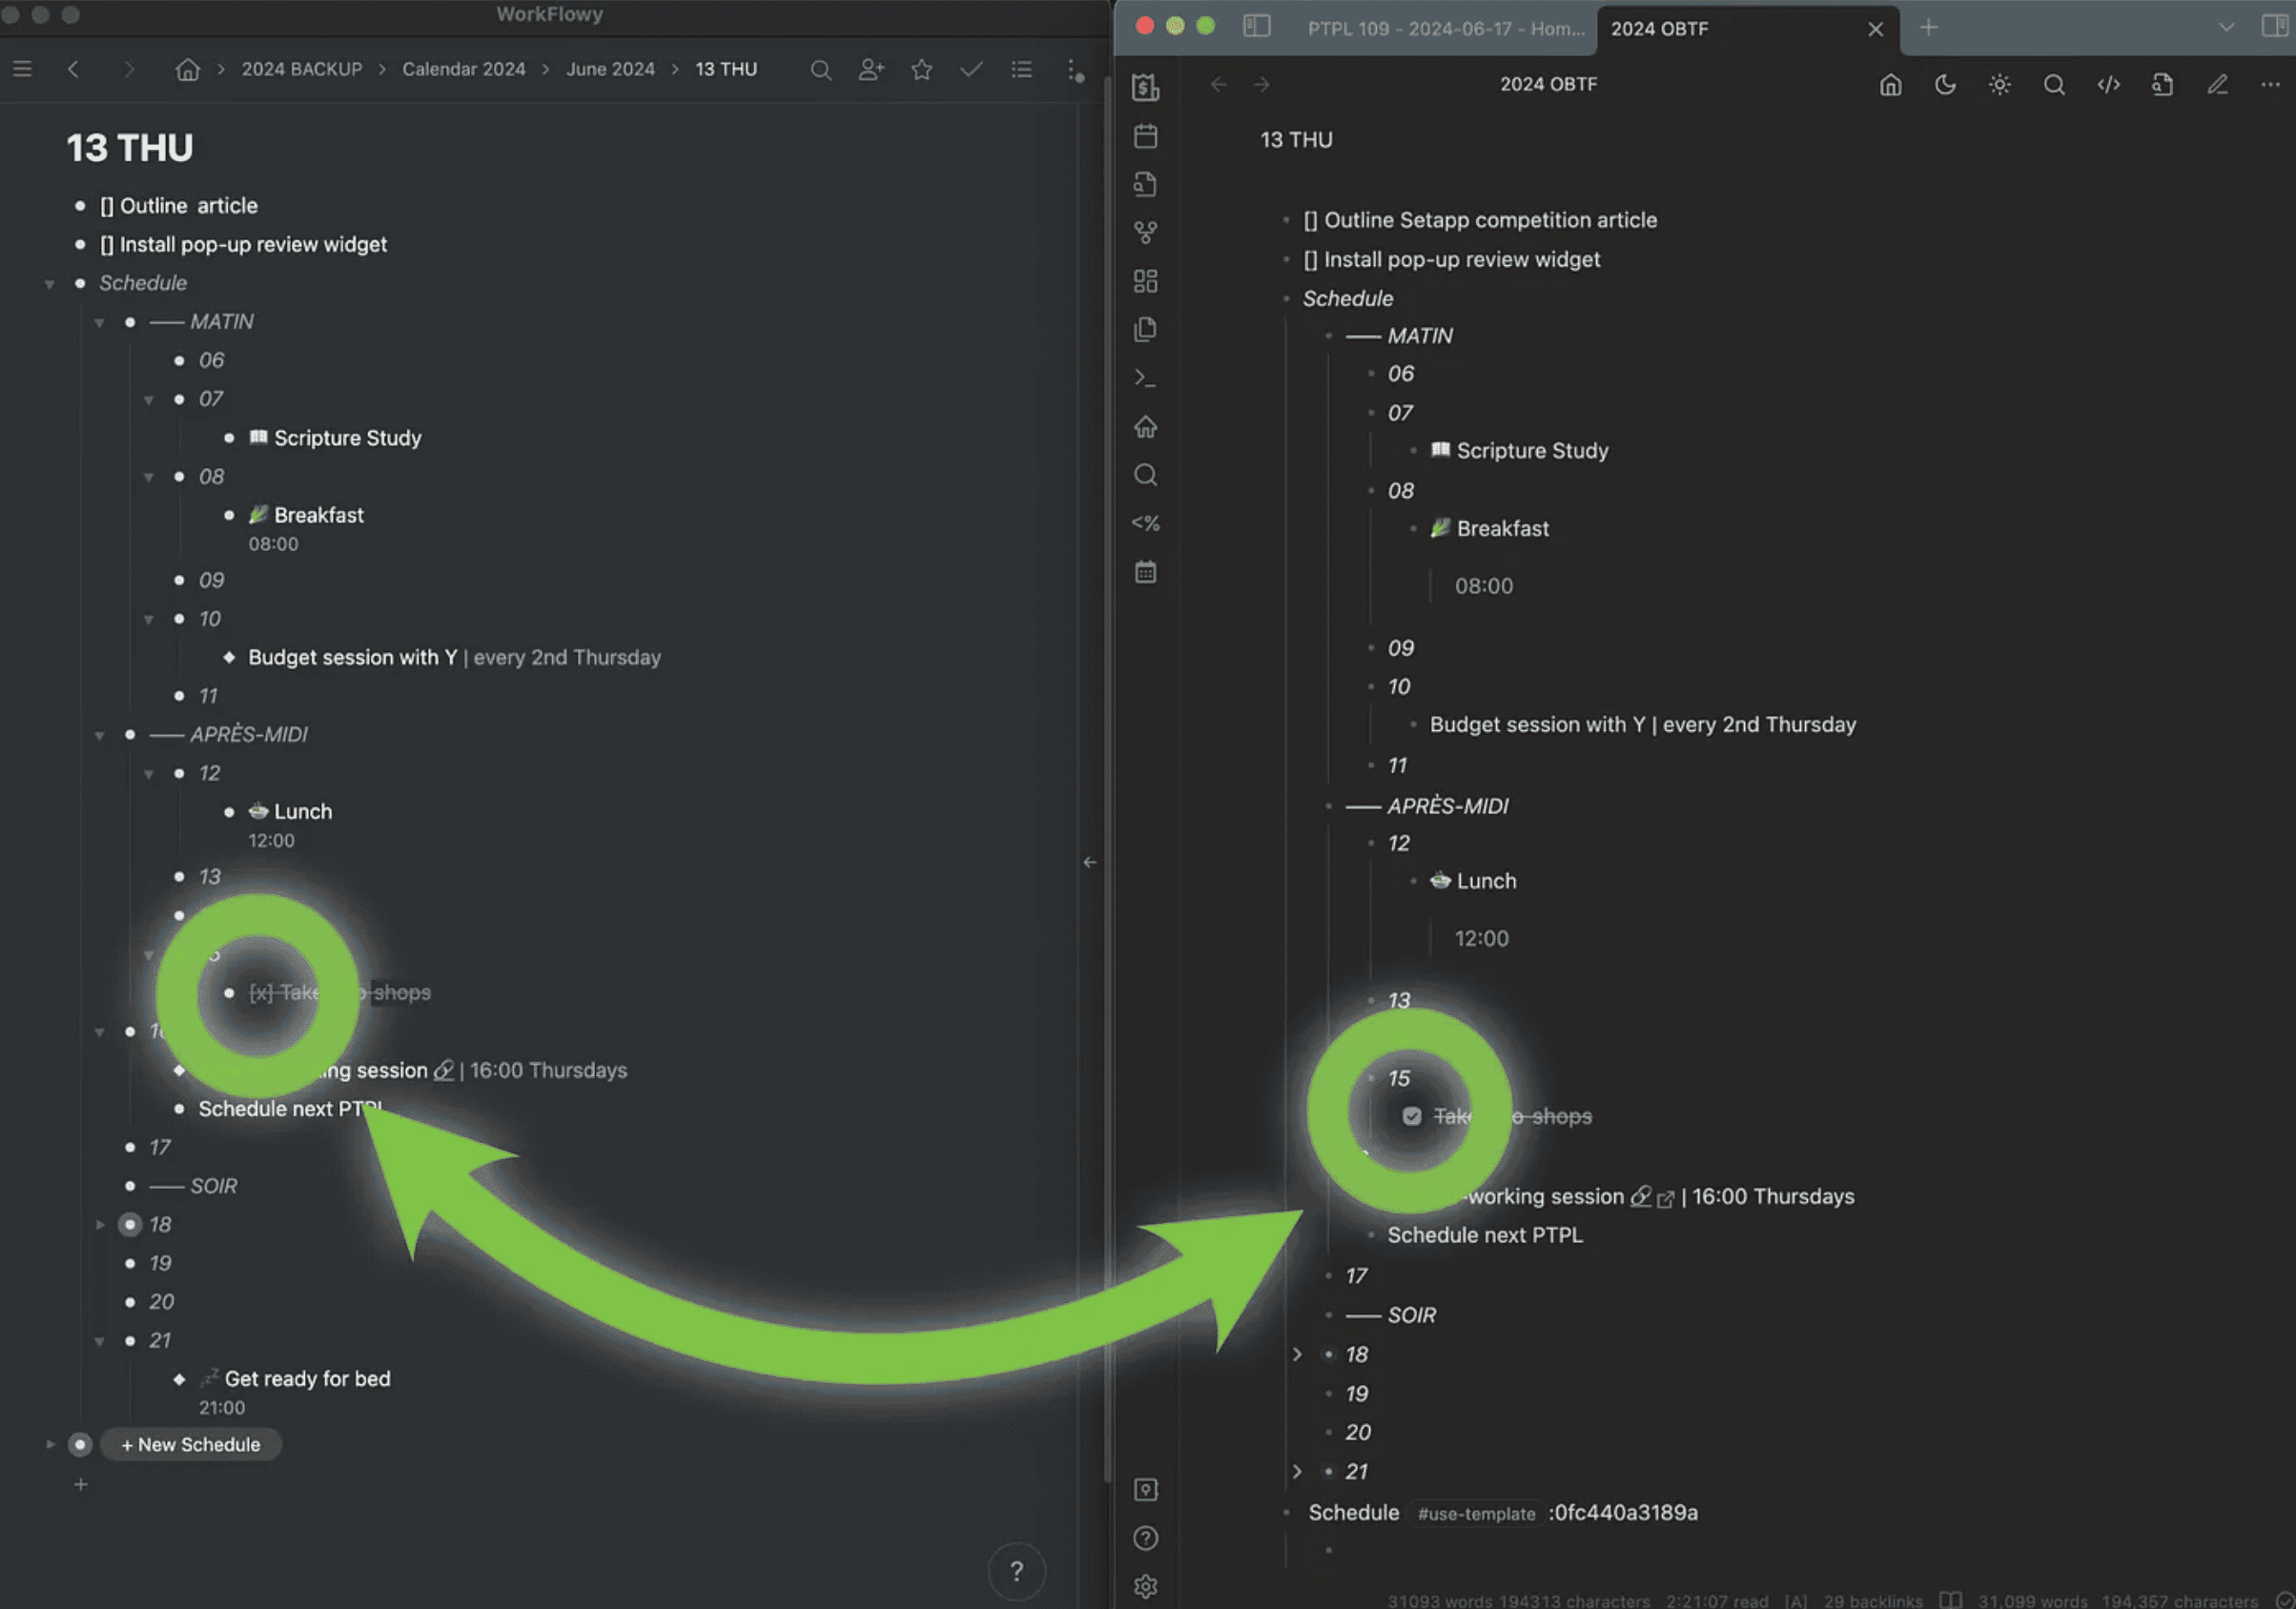Viewport: 2296px width, 1609px height.
Task: Expand the 18 item in right window
Action: tap(1297, 1354)
